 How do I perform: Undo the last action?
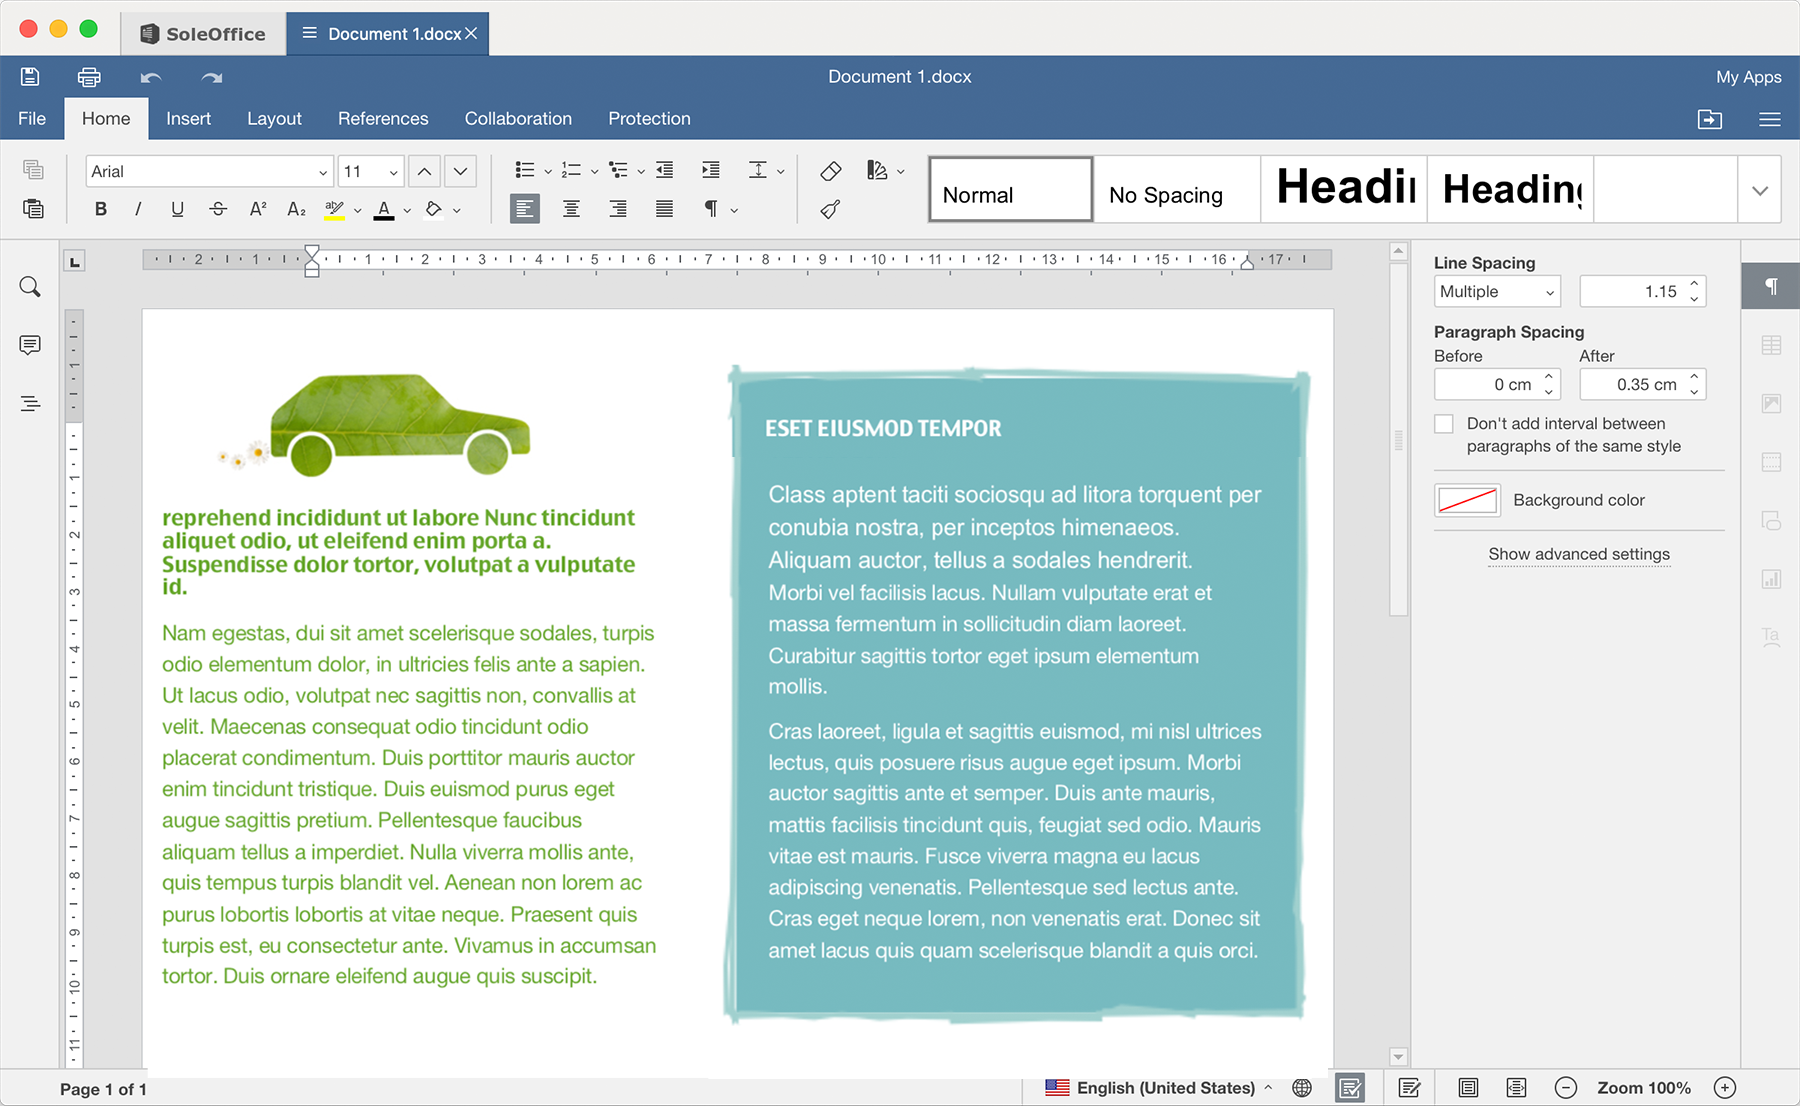(151, 77)
